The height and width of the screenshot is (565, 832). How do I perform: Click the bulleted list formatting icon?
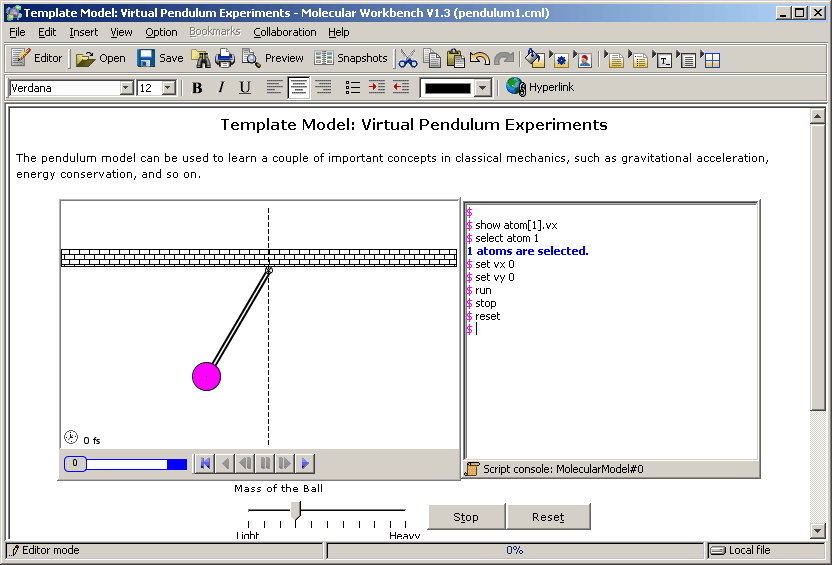pyautogui.click(x=352, y=88)
